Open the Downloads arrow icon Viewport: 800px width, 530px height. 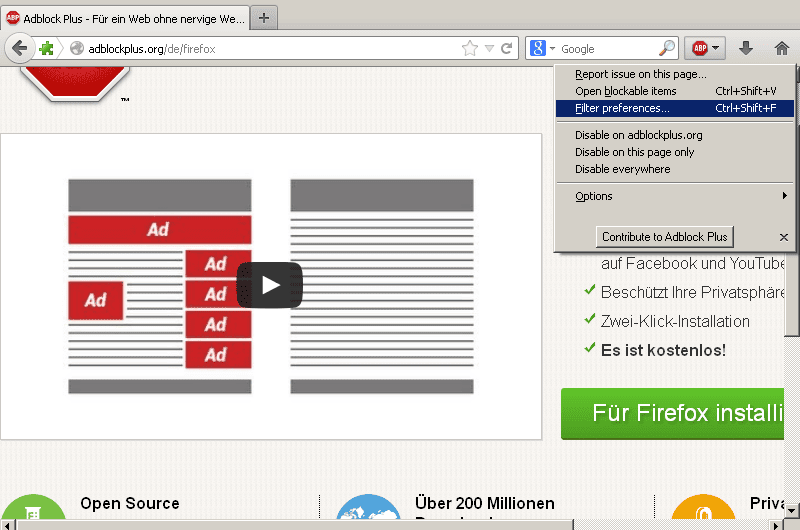(x=746, y=48)
